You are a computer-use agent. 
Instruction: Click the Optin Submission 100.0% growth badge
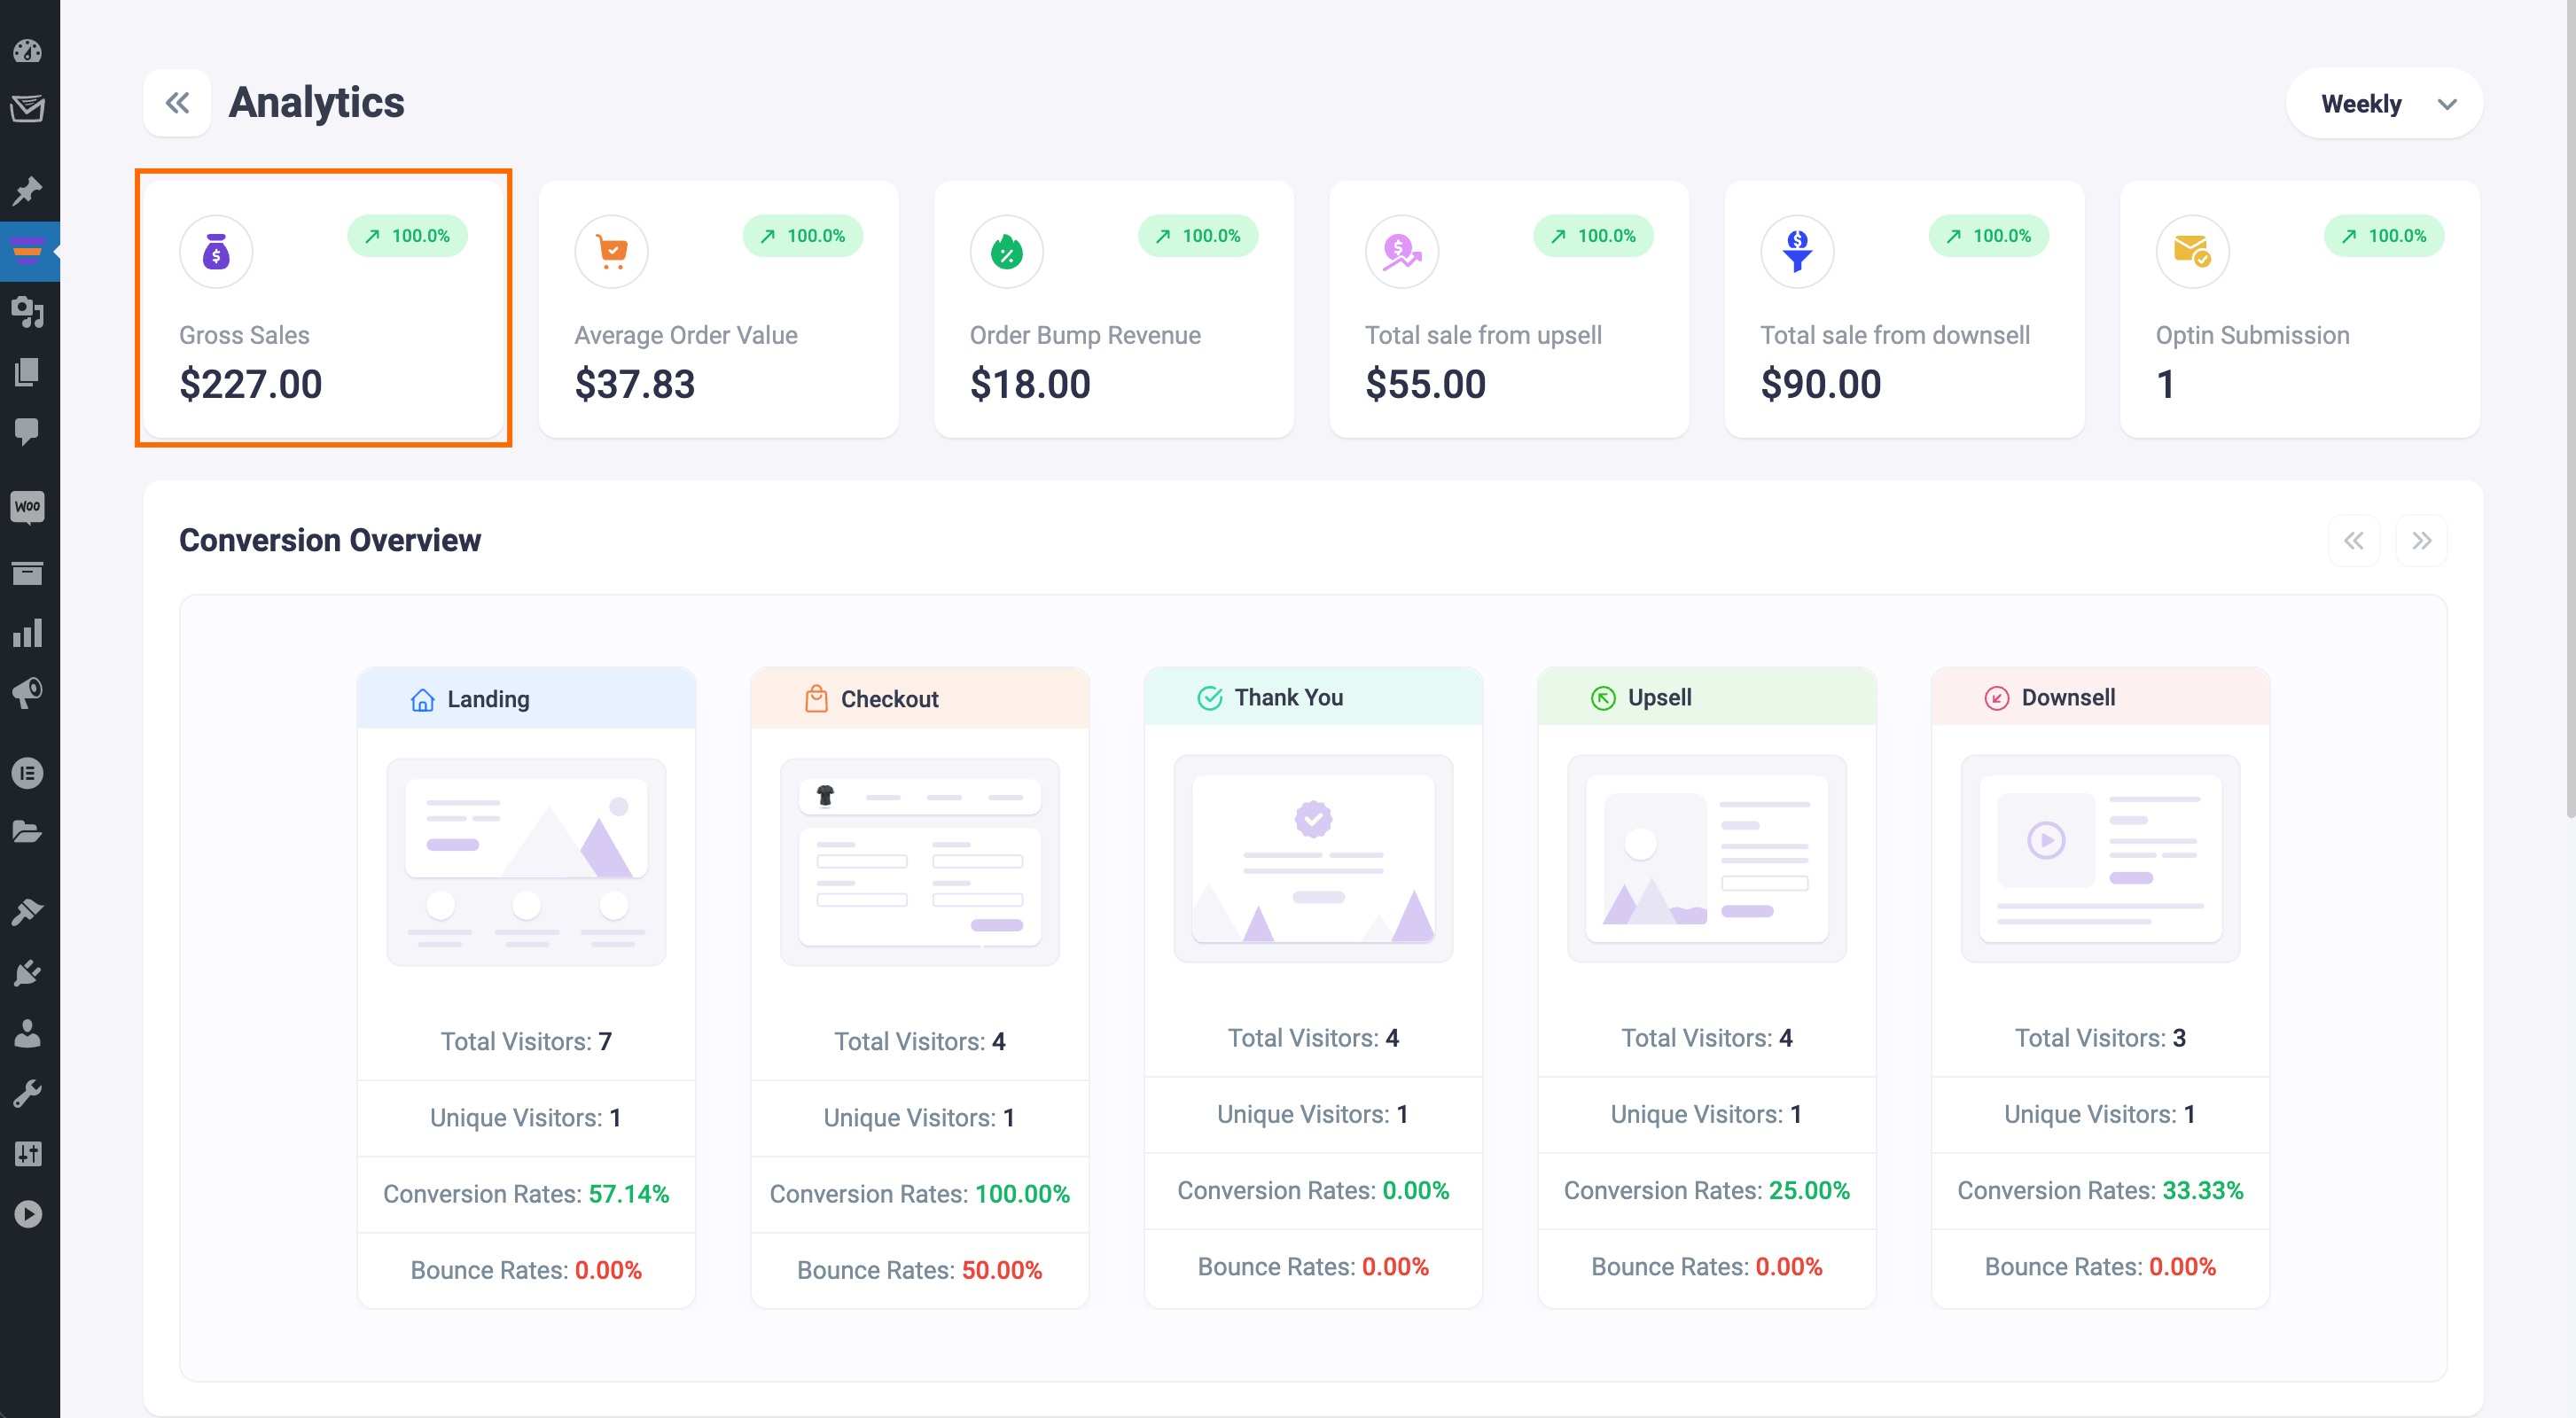coord(2384,236)
